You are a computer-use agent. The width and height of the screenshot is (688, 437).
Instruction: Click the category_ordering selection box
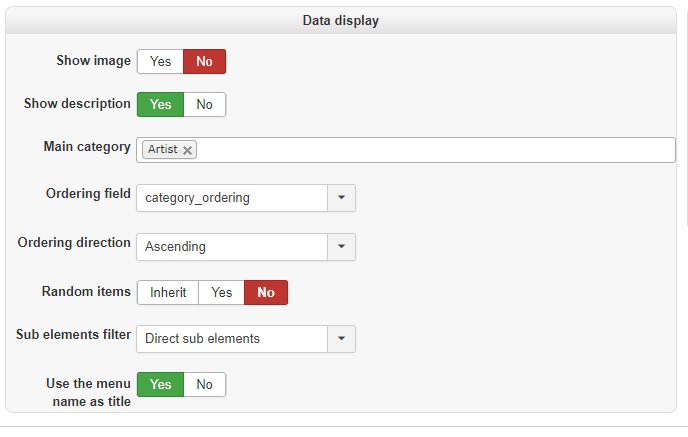pyautogui.click(x=232, y=198)
